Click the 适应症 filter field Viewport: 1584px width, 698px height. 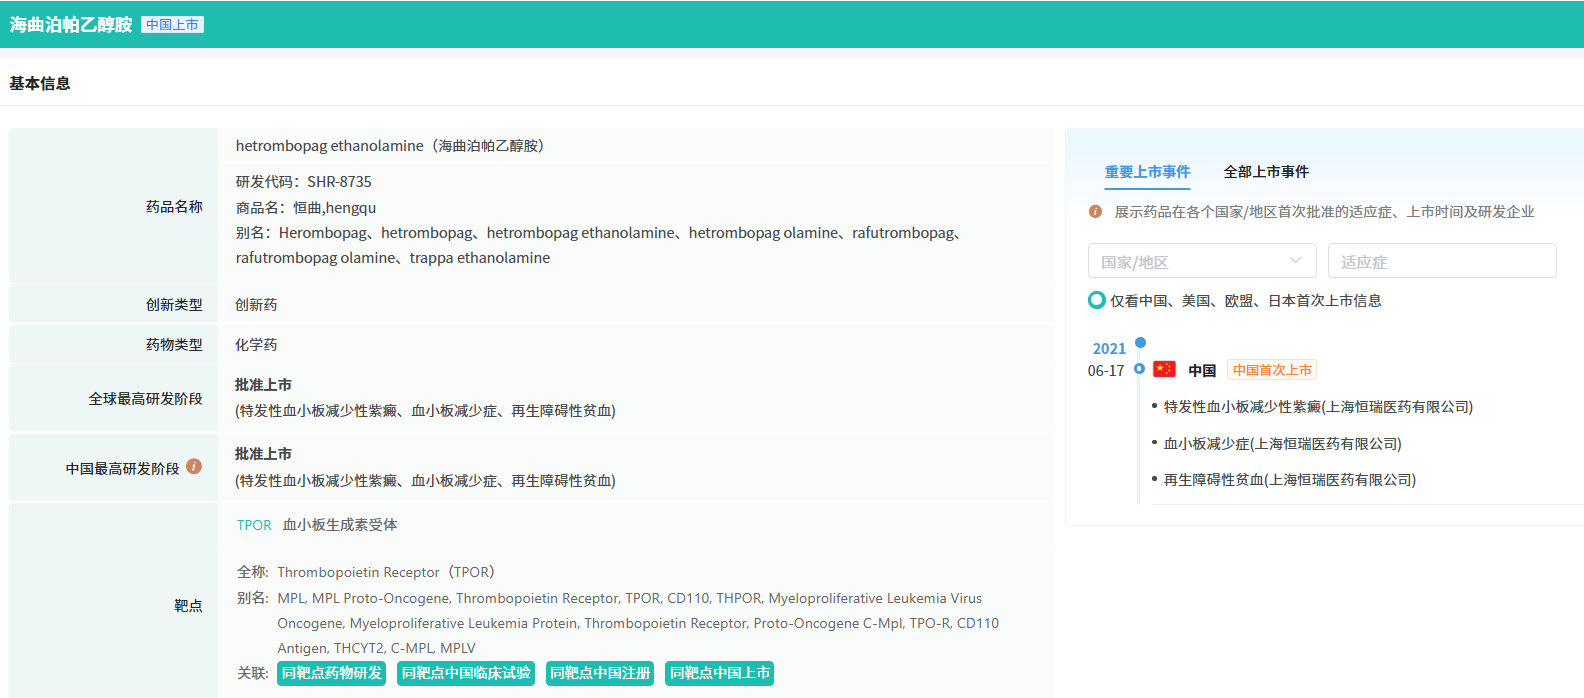[x=1441, y=261]
